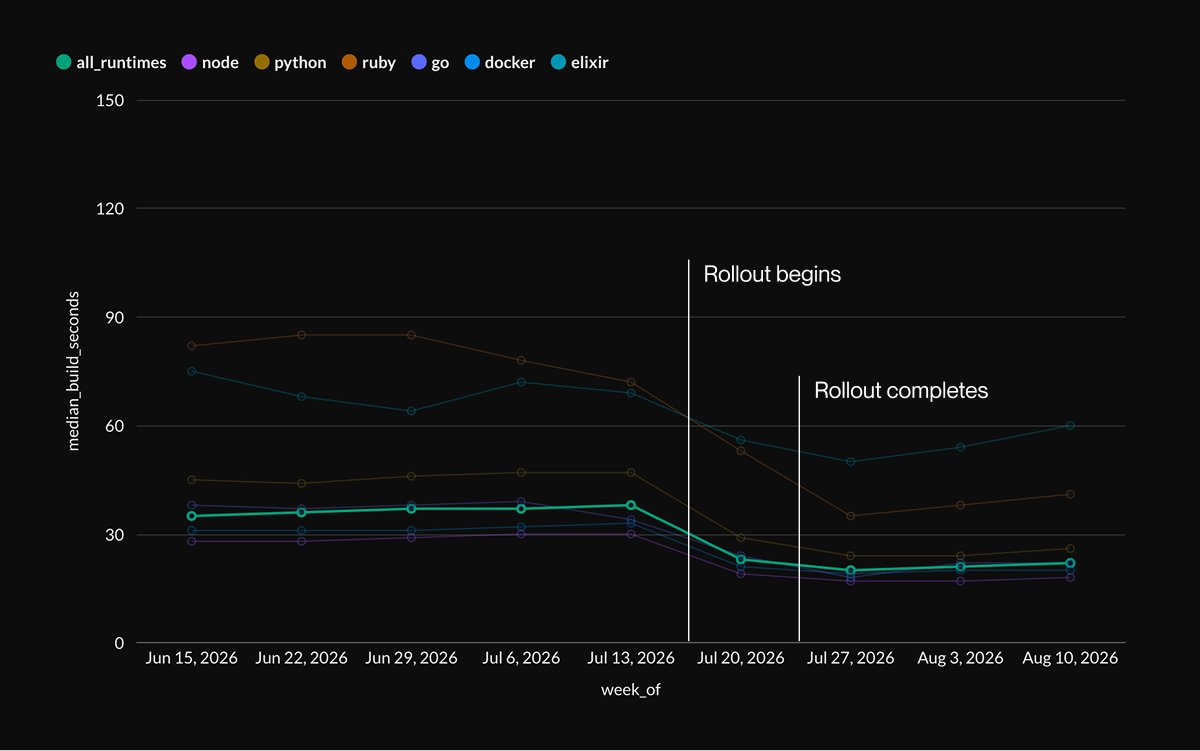The height and width of the screenshot is (751, 1200).
Task: Click ruby data point at Jun 15, 2026
Action: (x=191, y=346)
